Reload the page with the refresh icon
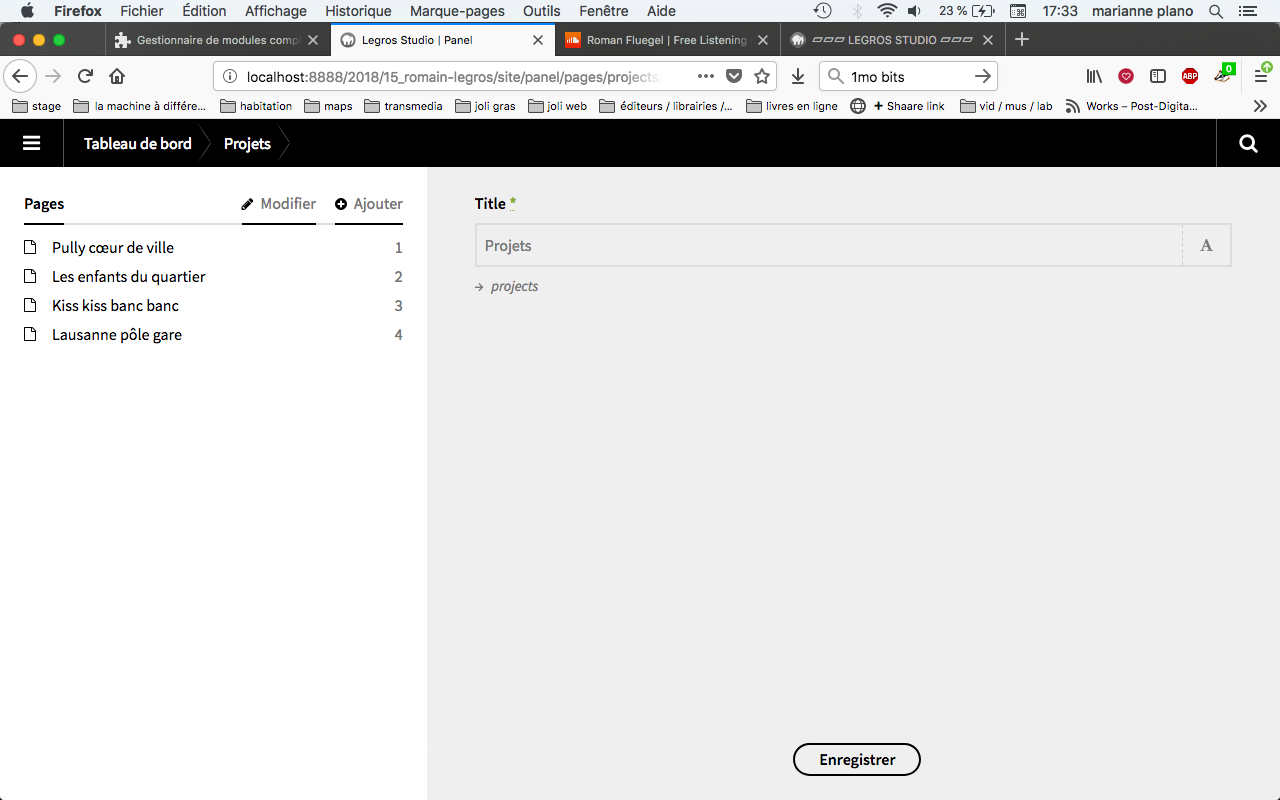The width and height of the screenshot is (1280, 800). [x=86, y=76]
